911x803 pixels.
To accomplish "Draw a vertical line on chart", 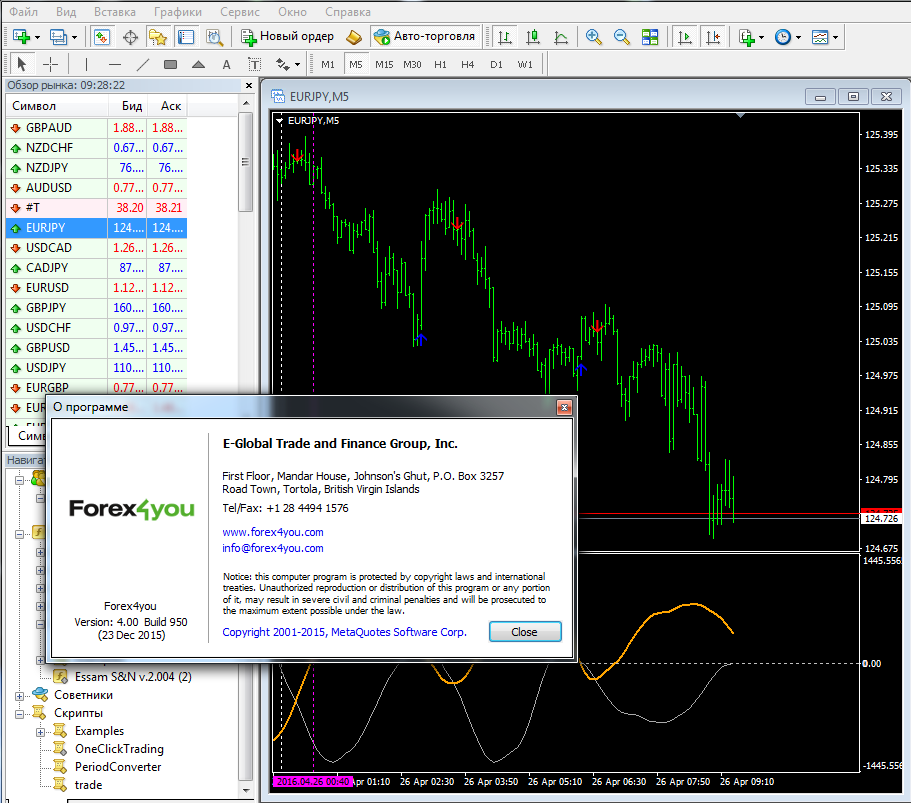I will [86, 64].
